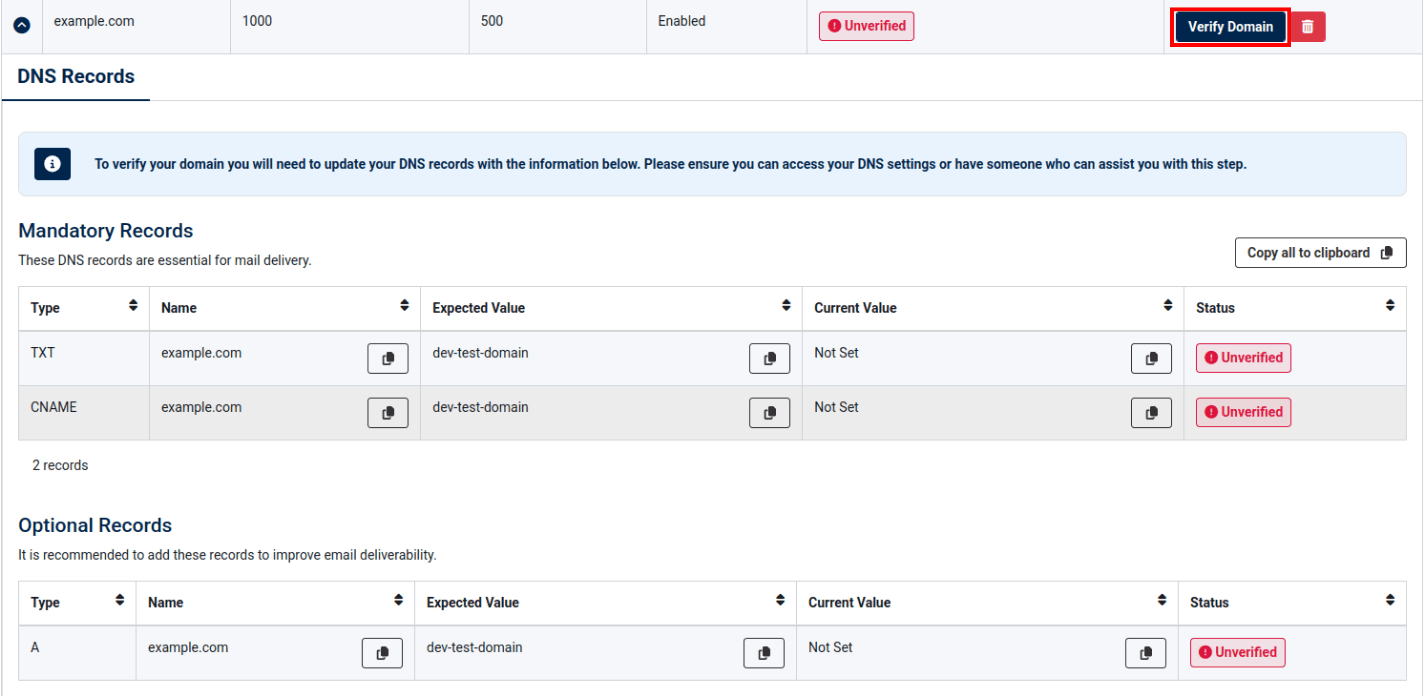Delete the example.com domain via trash icon
This screenshot has width=1424, height=696.
tap(1308, 27)
